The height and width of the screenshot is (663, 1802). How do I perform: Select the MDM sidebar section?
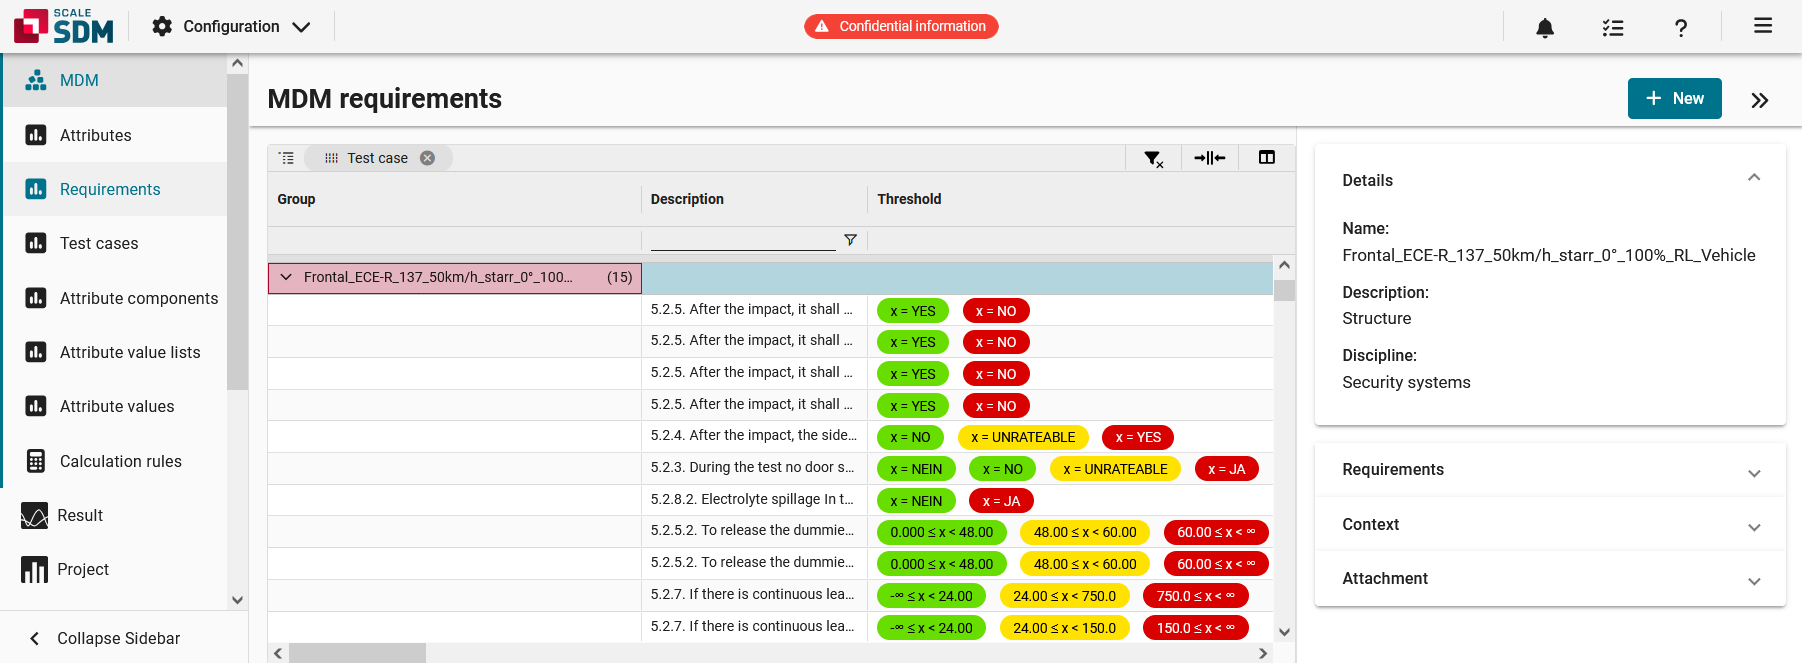tap(114, 80)
